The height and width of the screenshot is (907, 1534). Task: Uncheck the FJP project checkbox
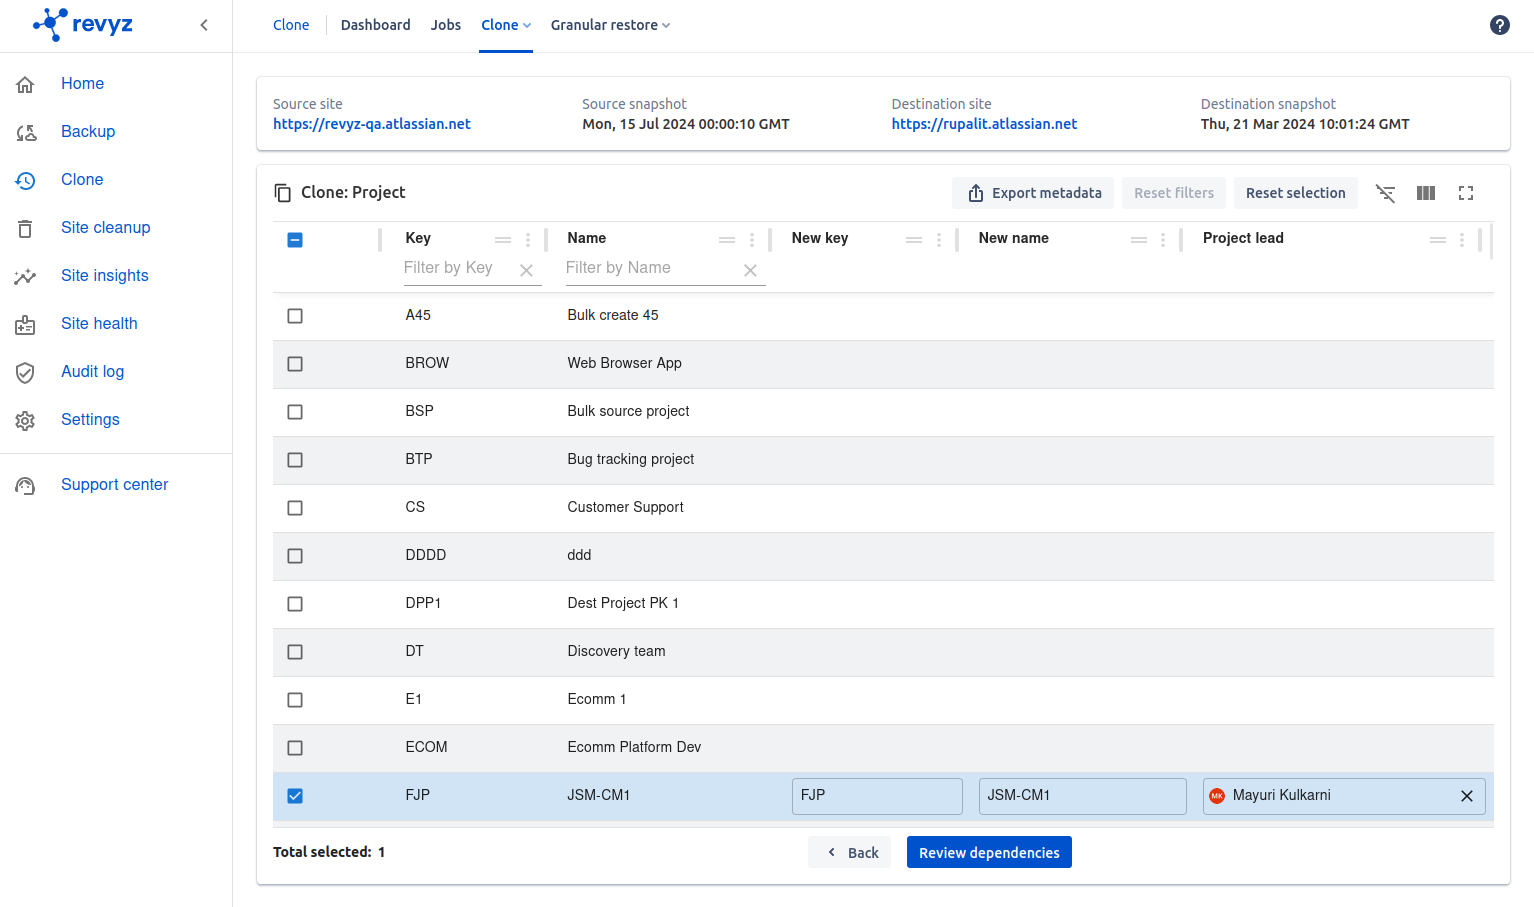[x=295, y=796]
